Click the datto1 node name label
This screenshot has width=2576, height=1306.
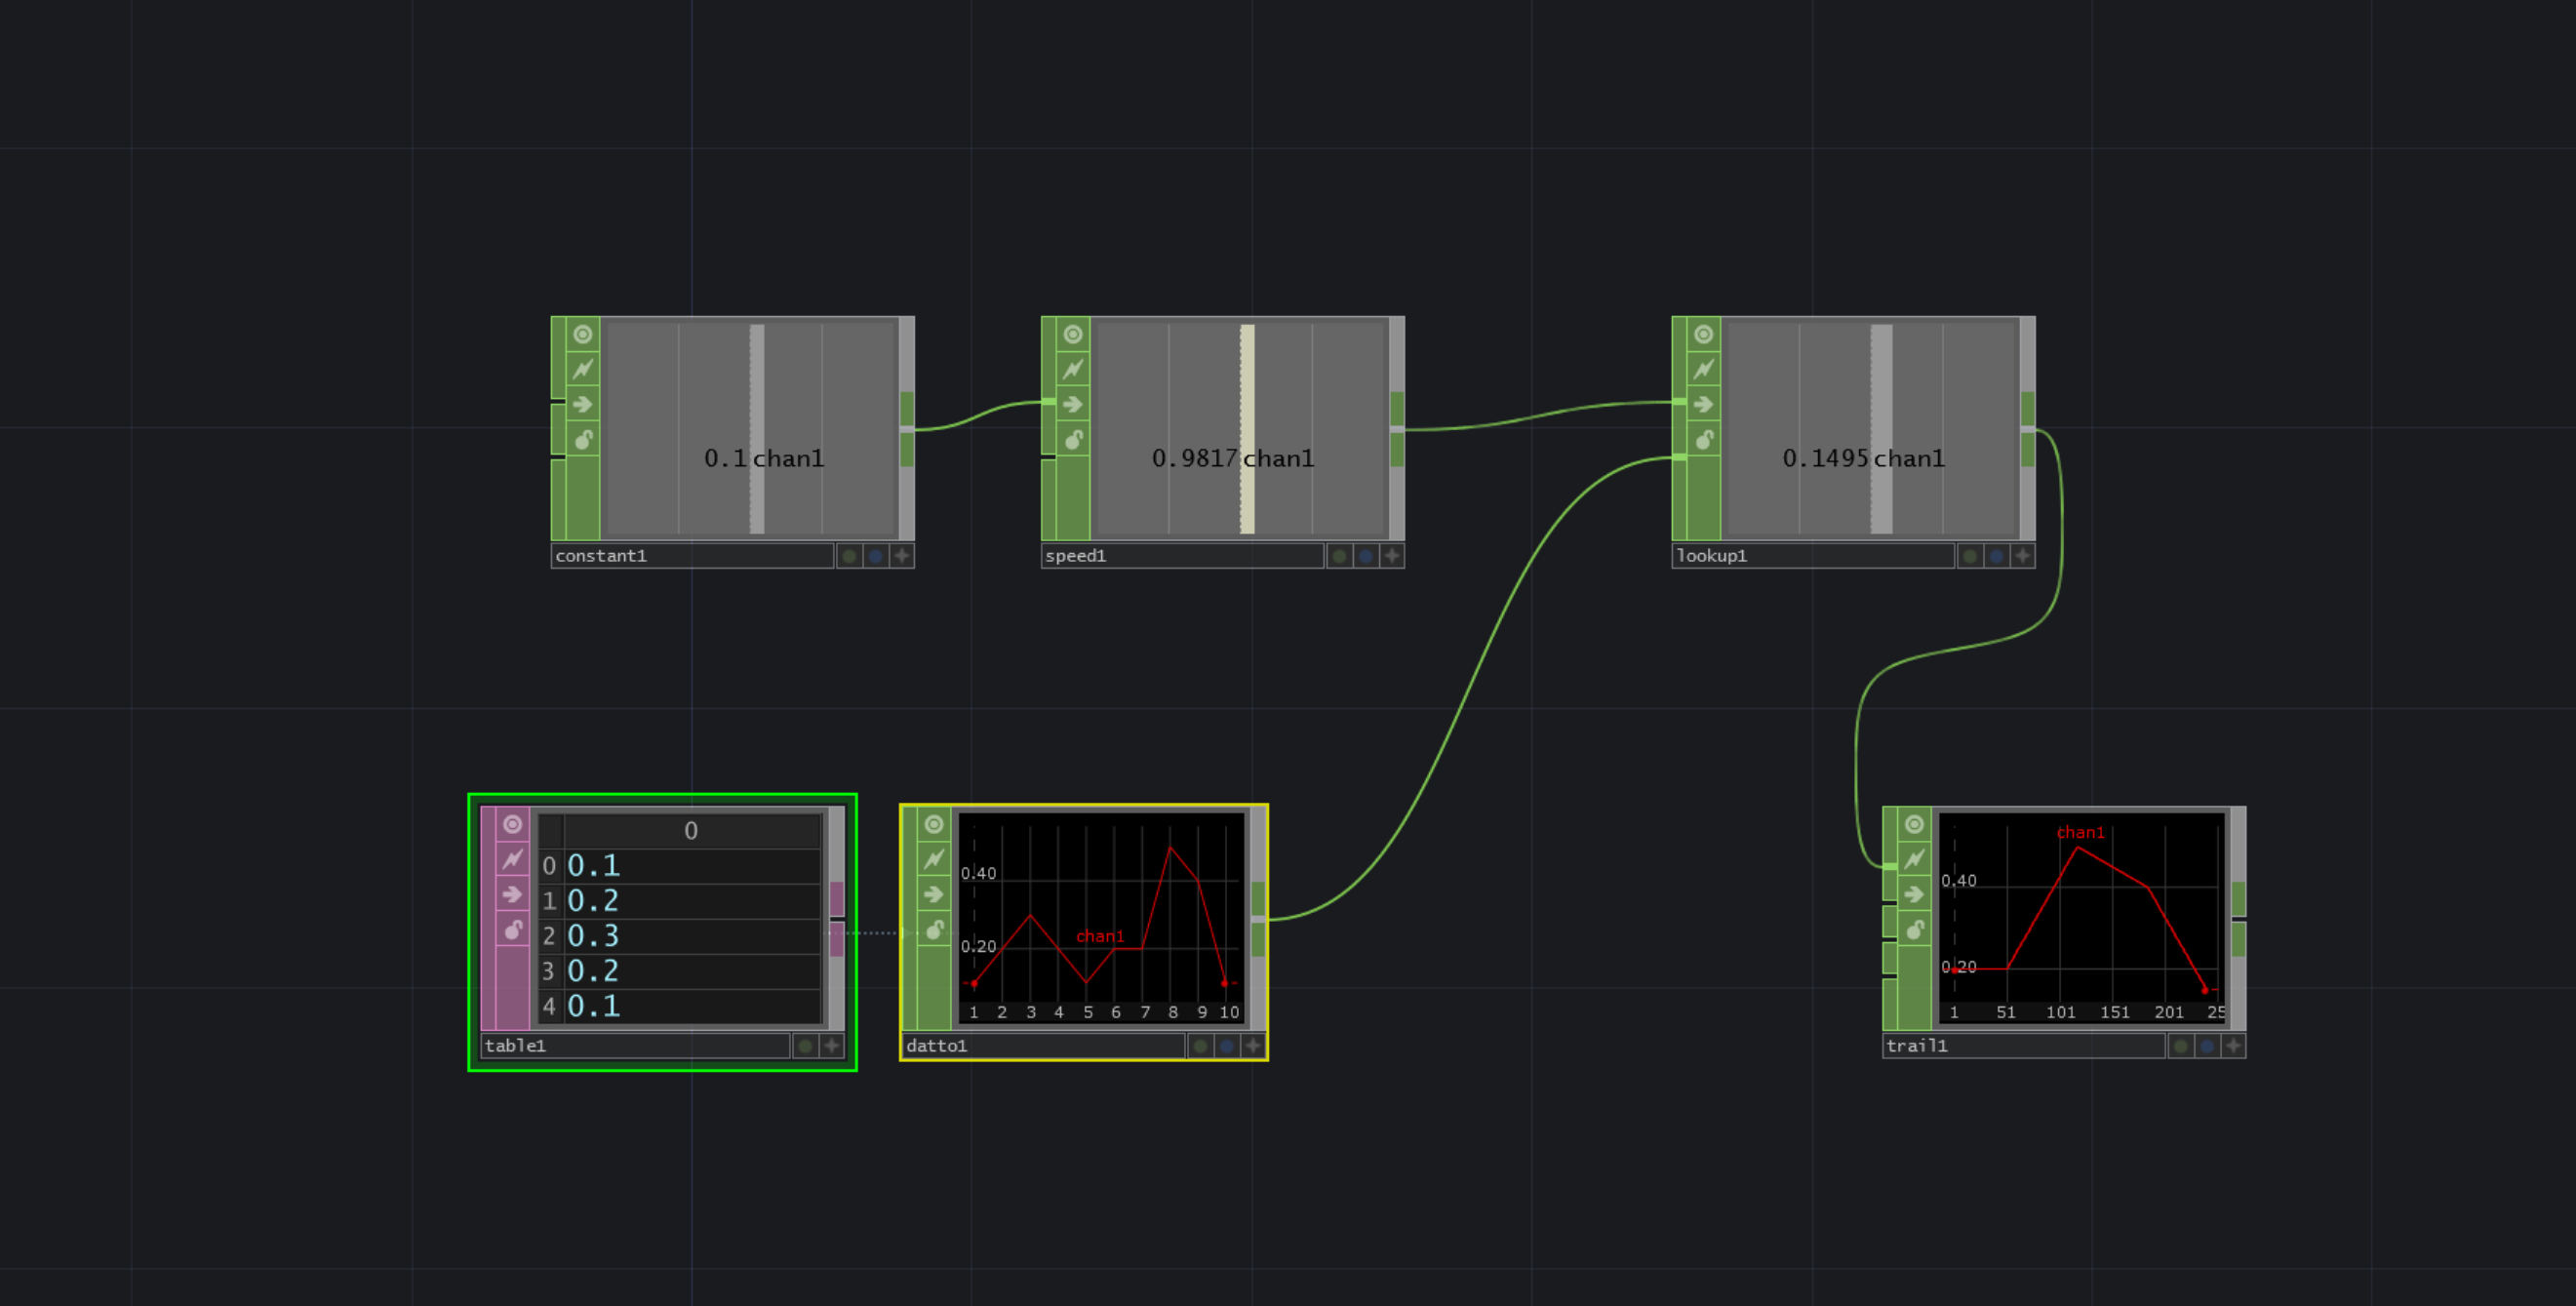[x=1043, y=1046]
